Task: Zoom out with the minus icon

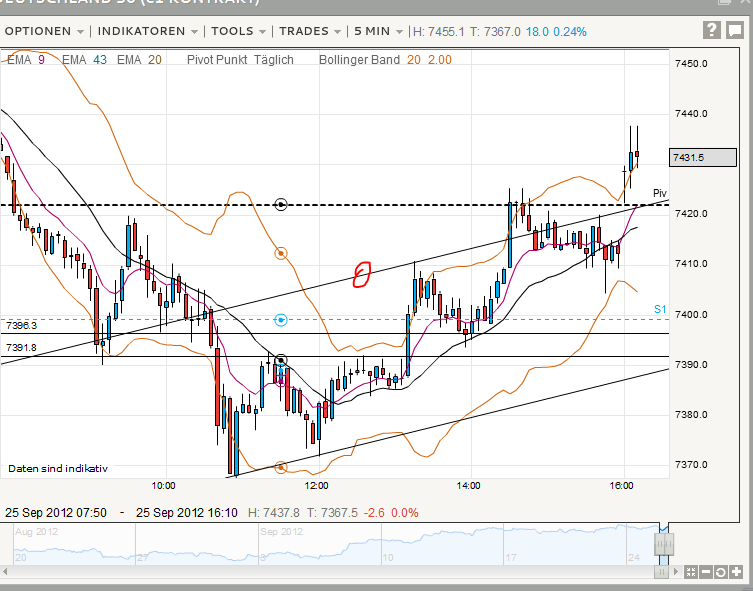Action: point(706,572)
